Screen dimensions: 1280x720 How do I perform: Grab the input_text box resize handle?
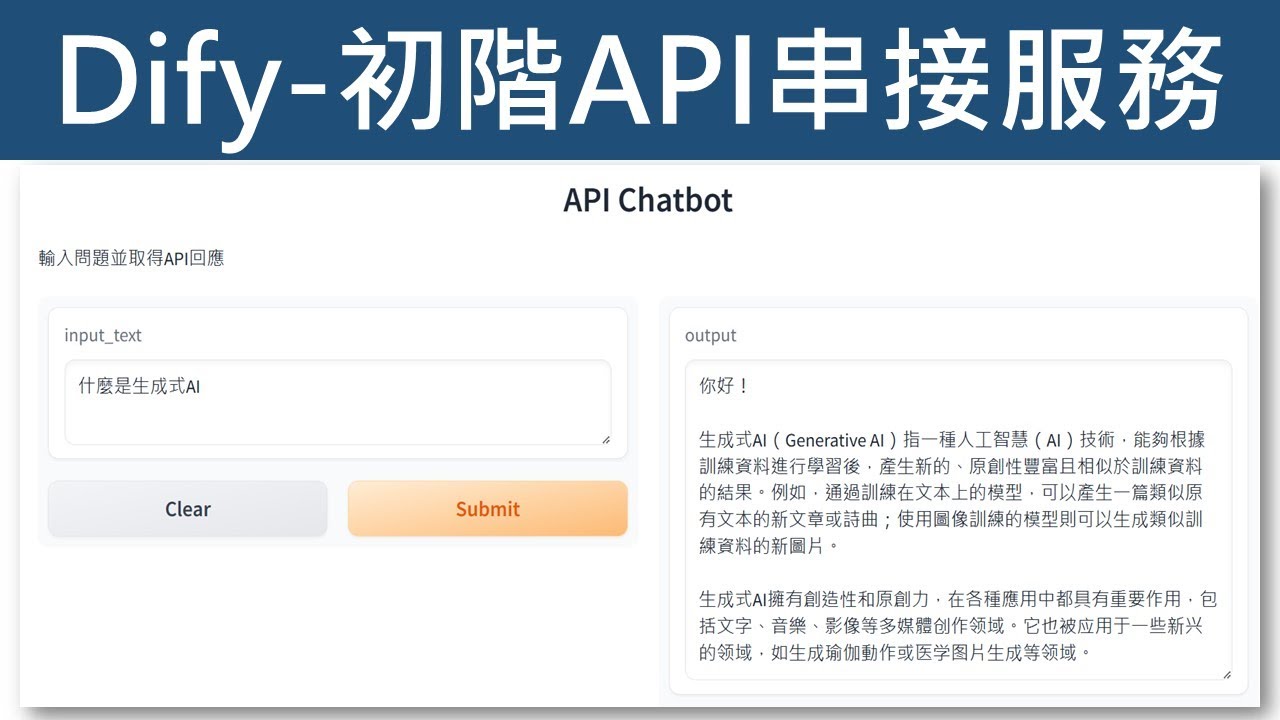604,438
